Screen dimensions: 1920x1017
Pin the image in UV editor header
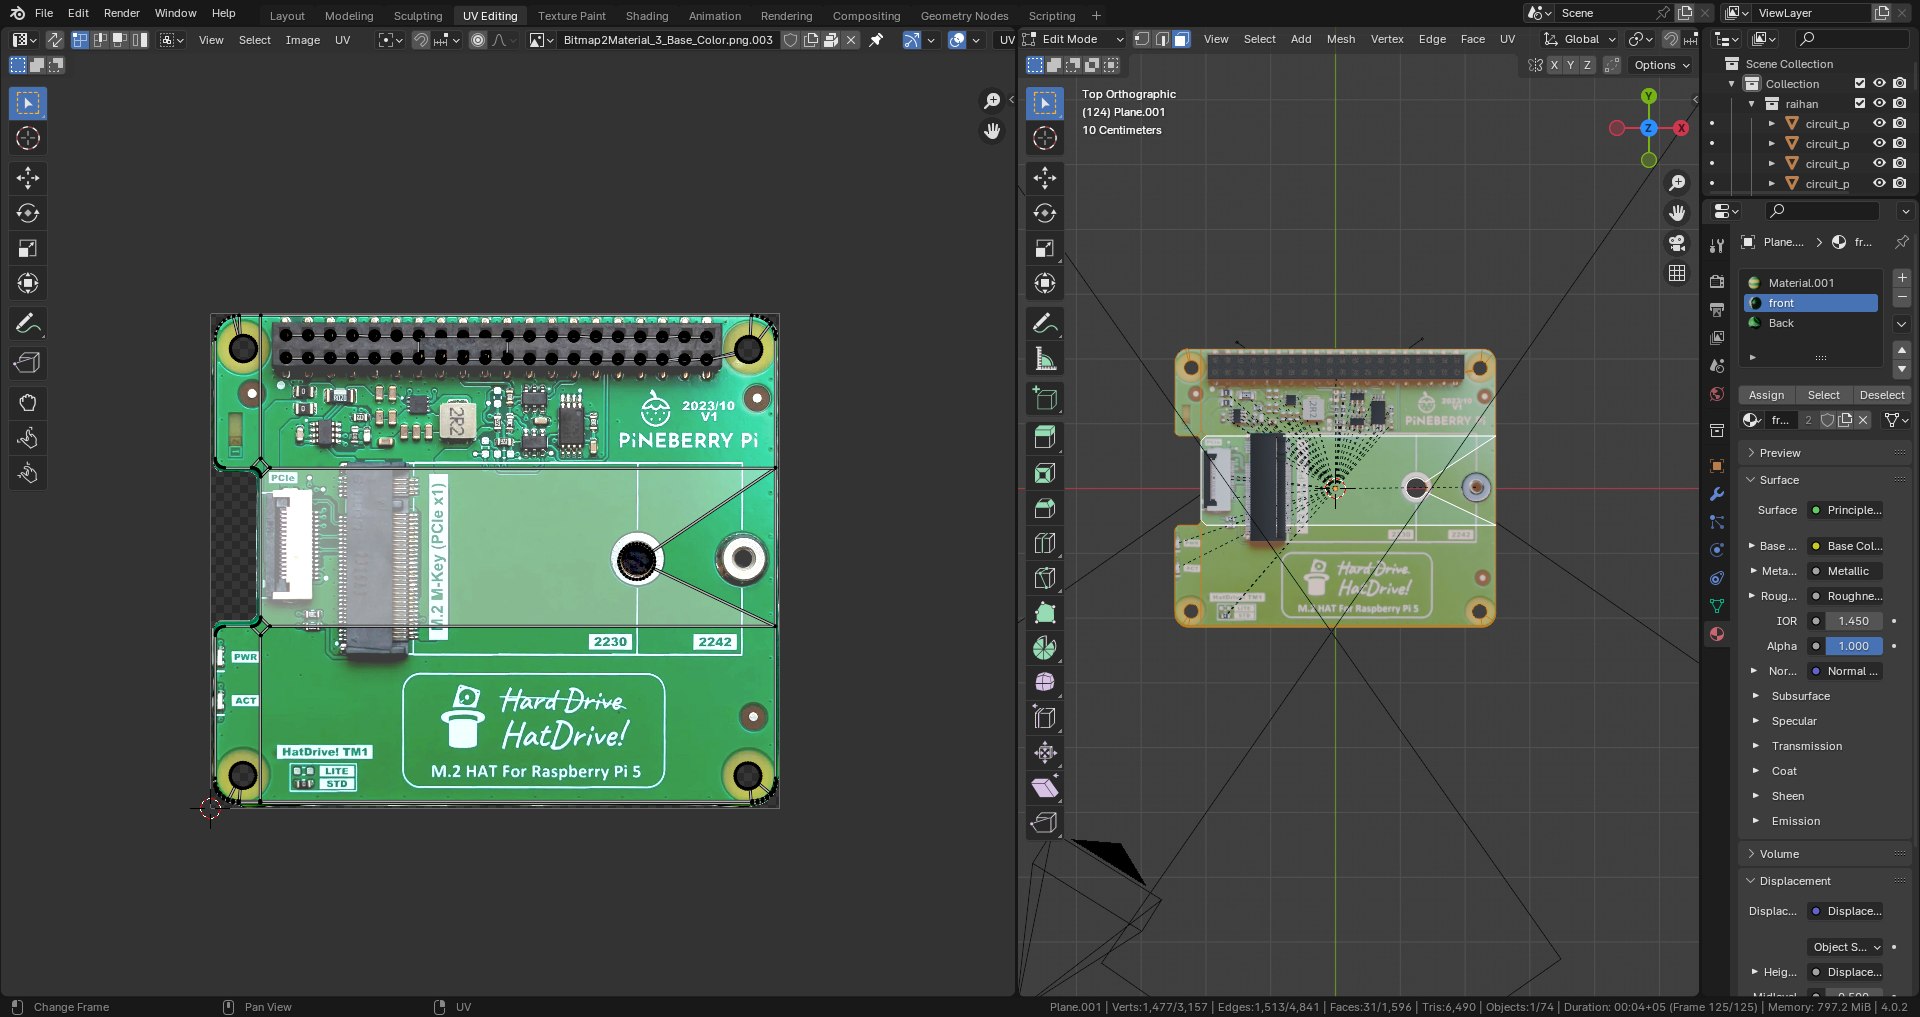(x=876, y=40)
